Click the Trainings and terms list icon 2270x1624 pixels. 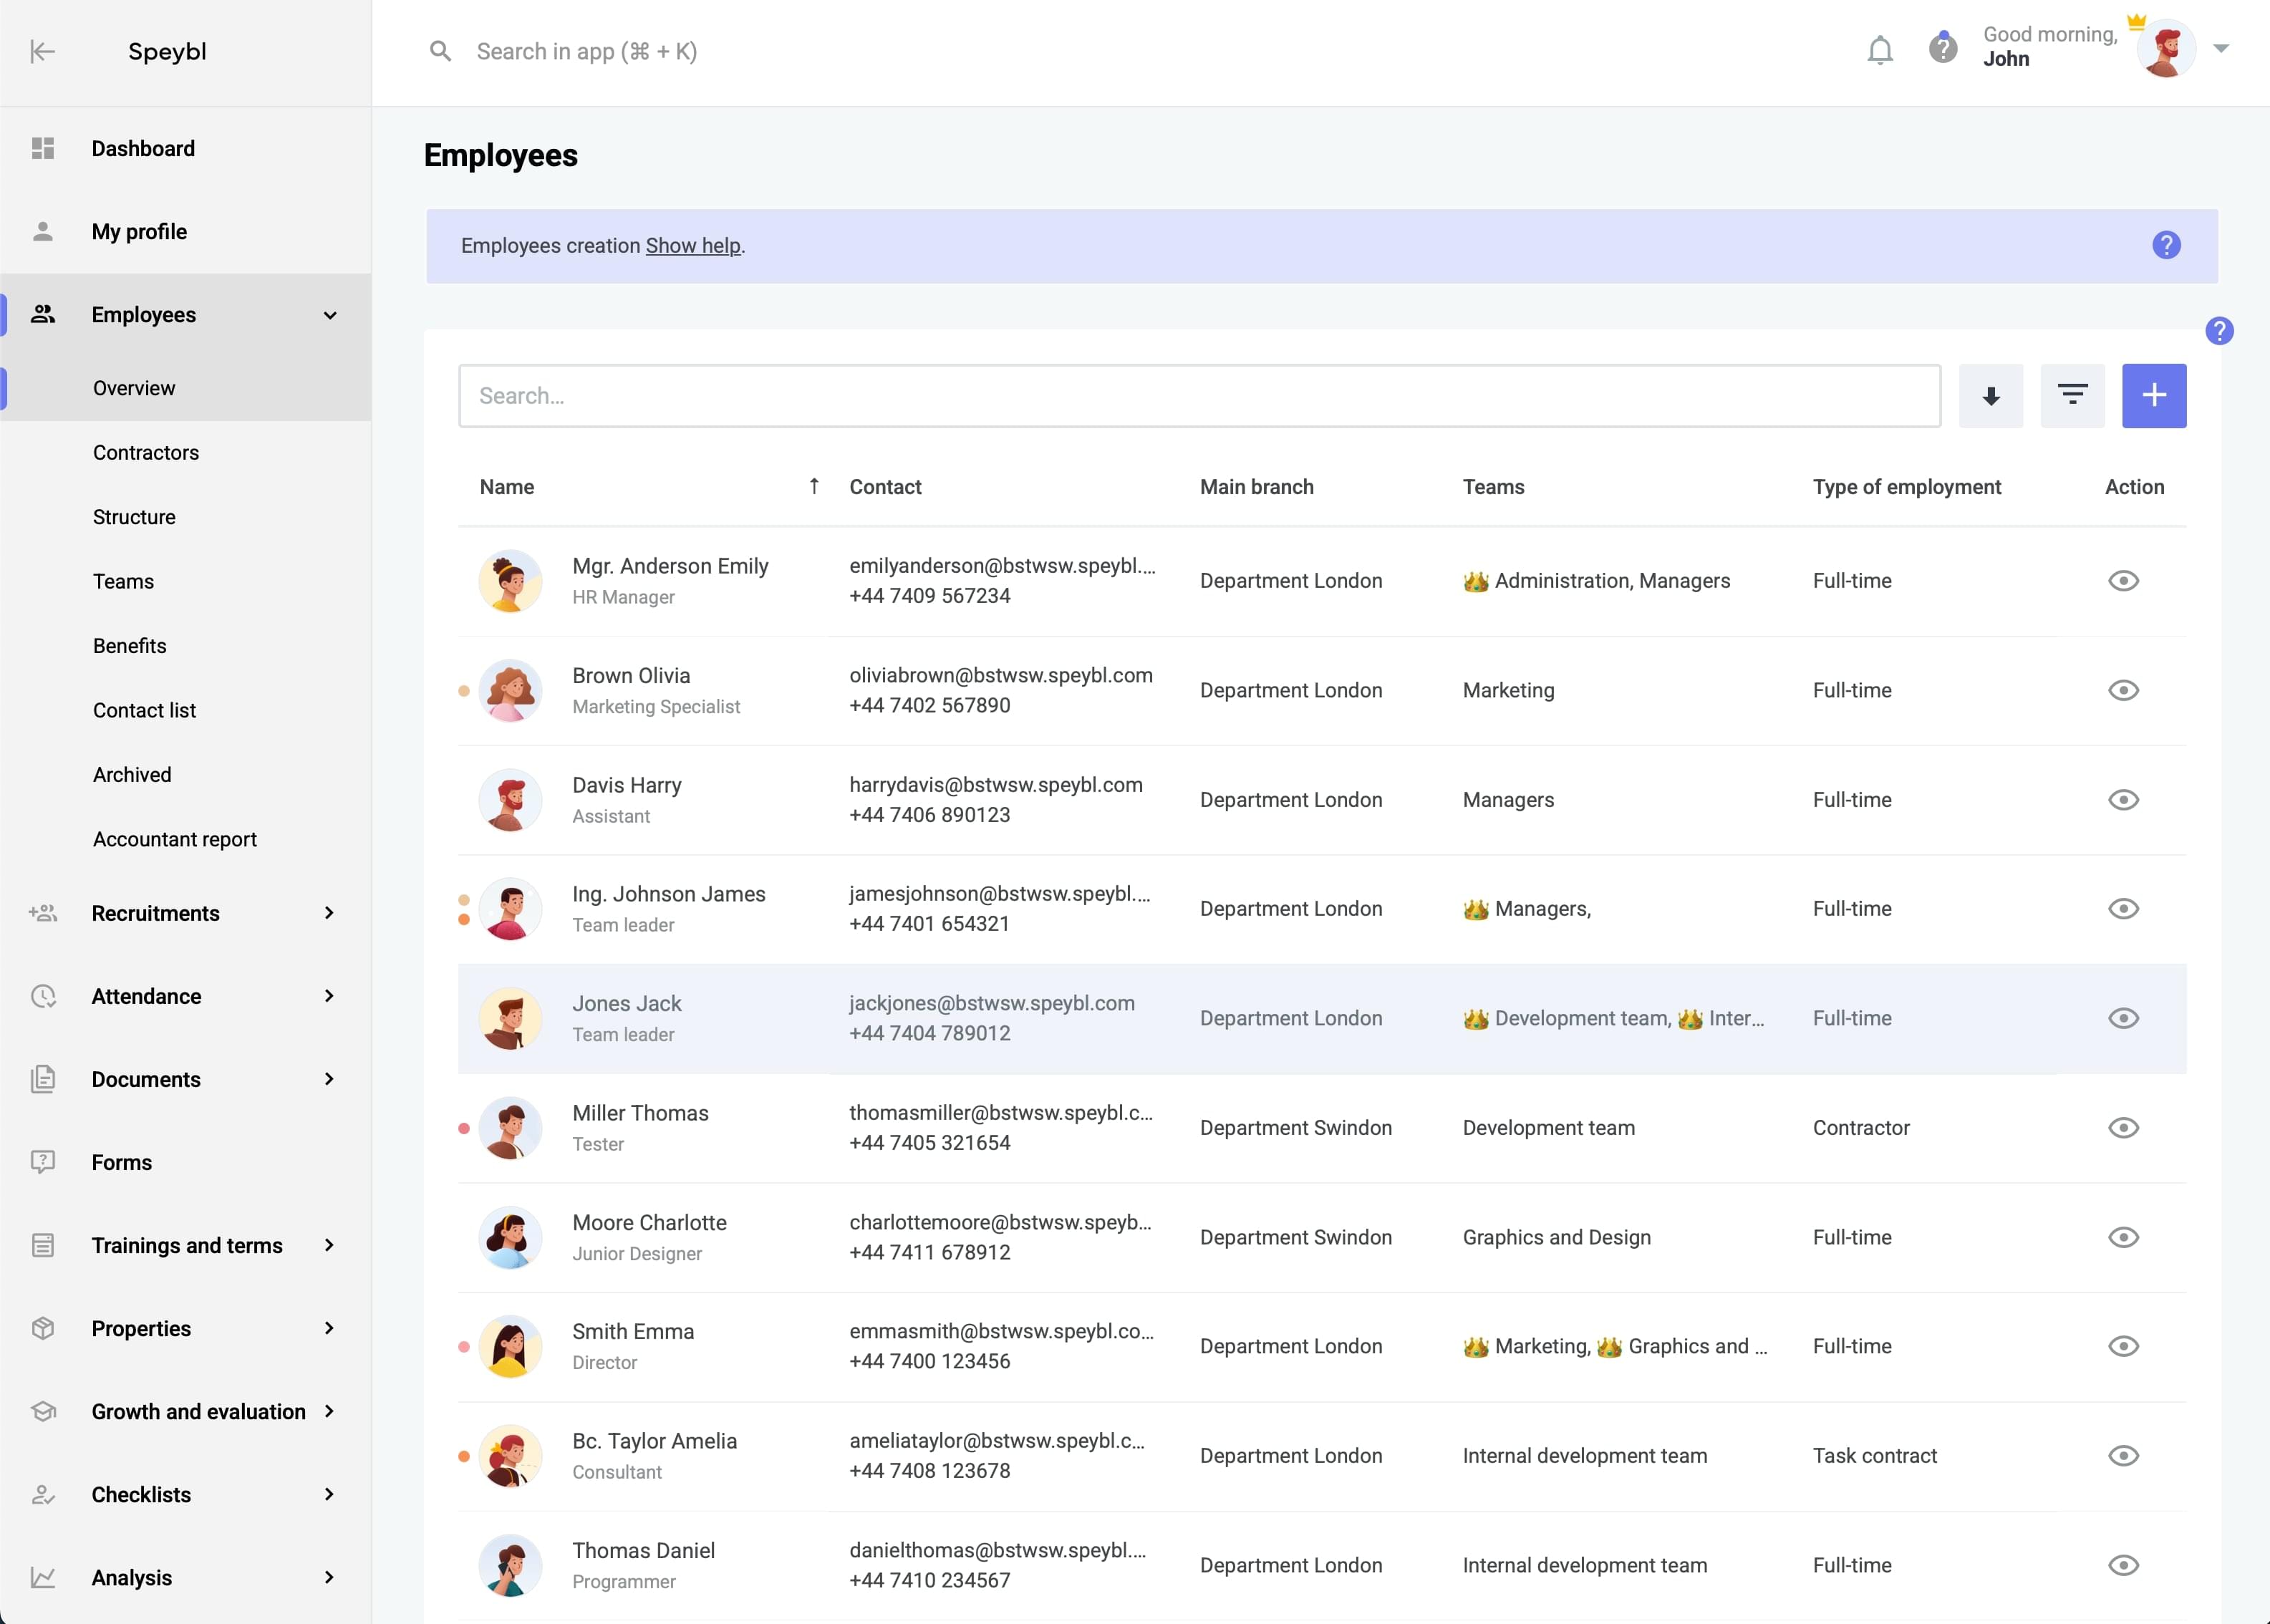click(x=42, y=1245)
